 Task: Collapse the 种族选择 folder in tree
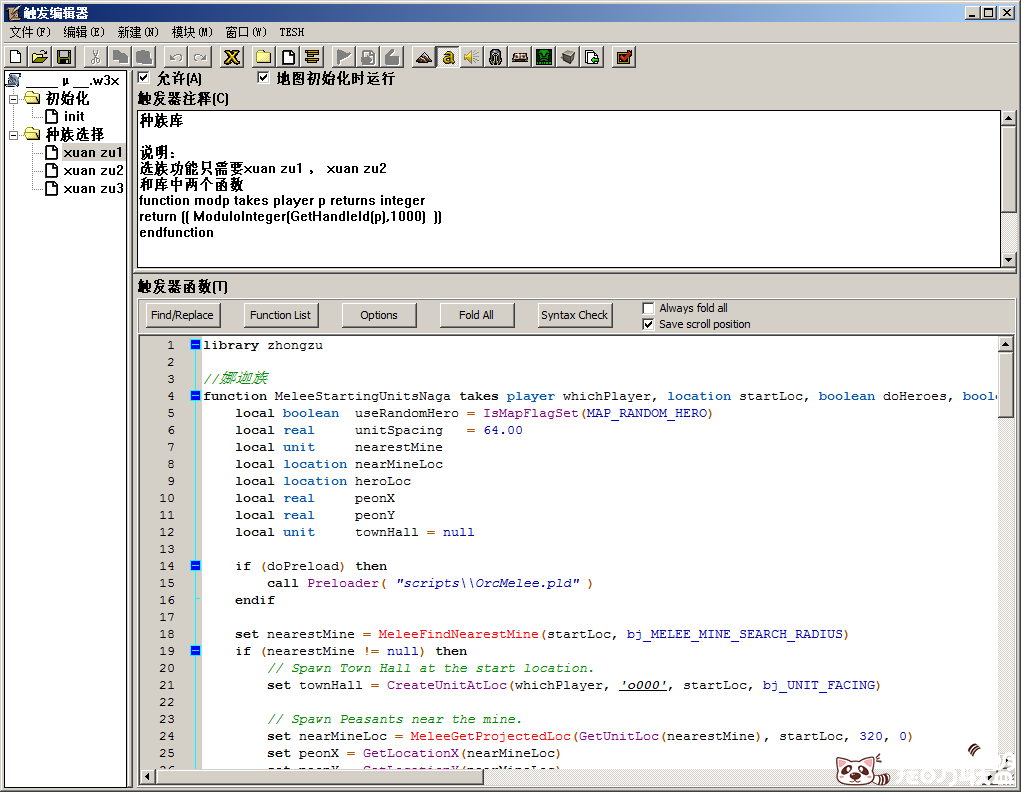14,134
